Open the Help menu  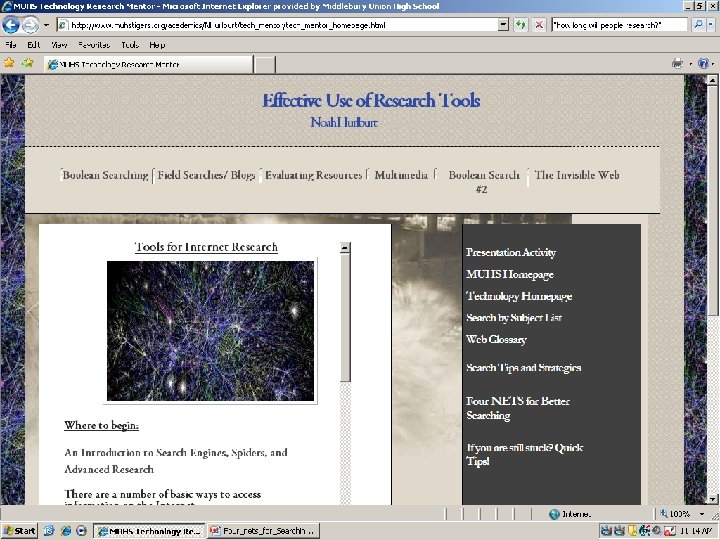pyautogui.click(x=157, y=45)
